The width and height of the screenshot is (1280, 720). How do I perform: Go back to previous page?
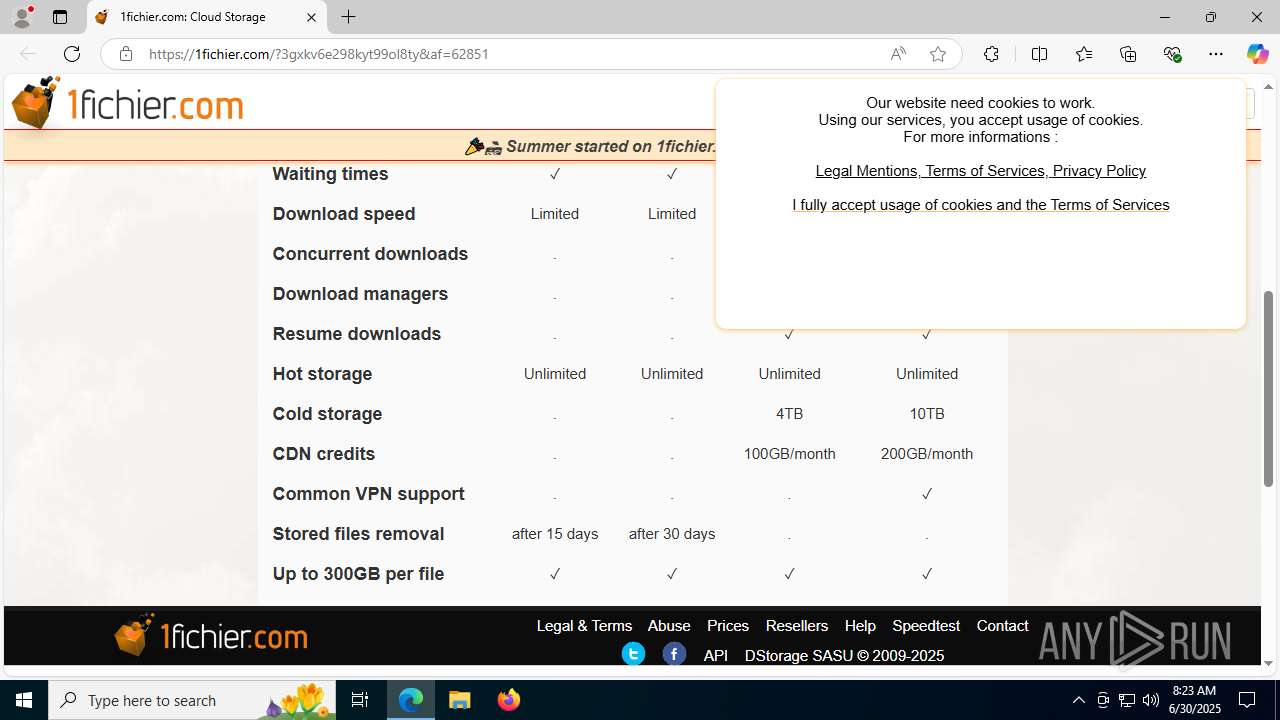click(28, 54)
